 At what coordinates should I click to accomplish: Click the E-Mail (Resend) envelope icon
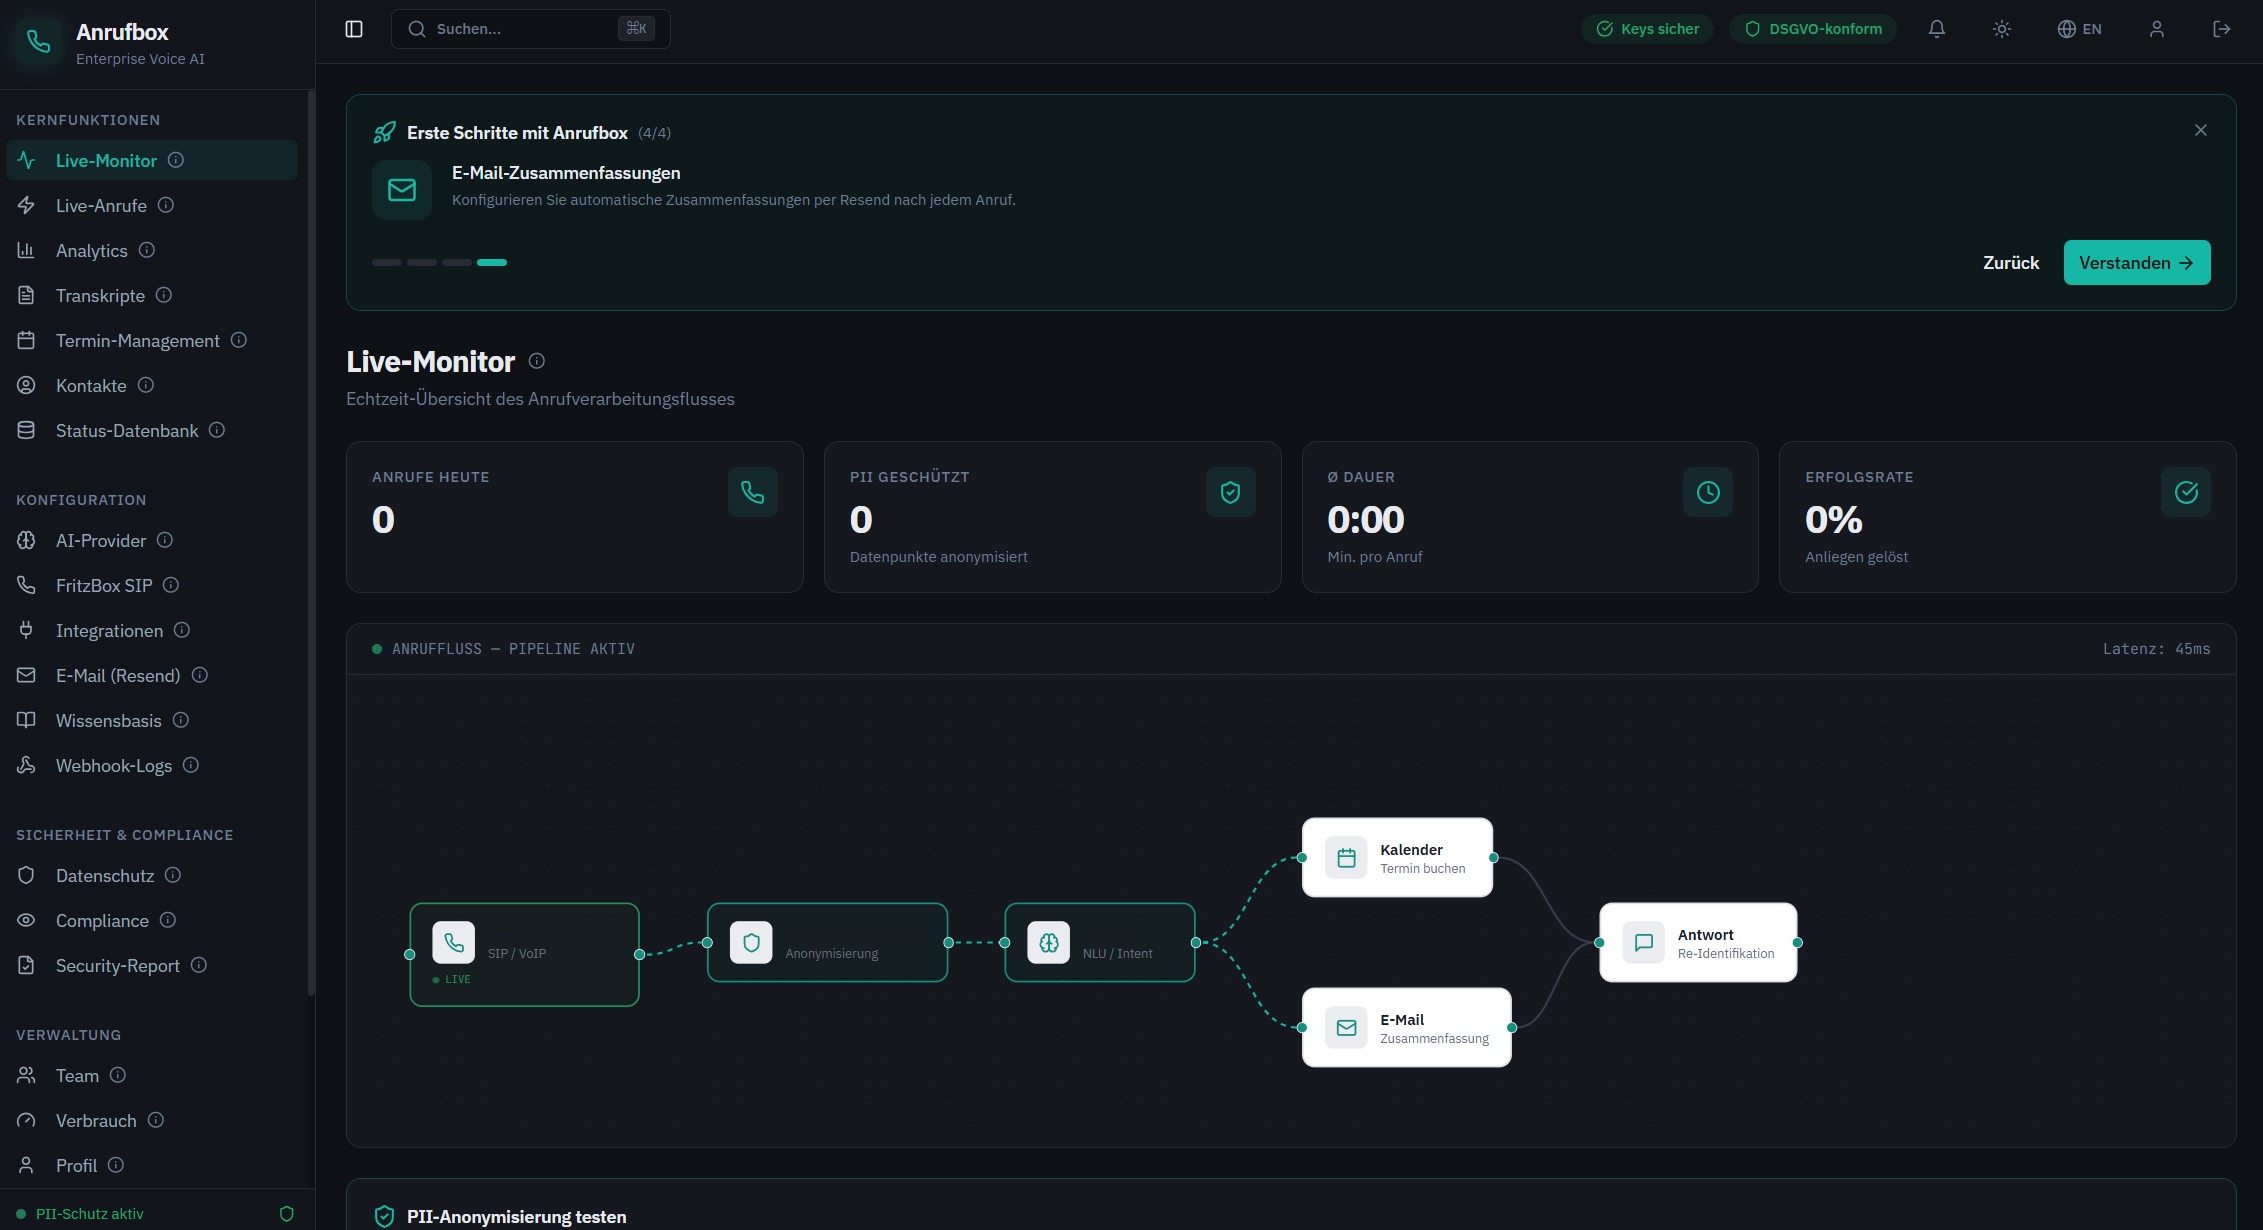26,675
